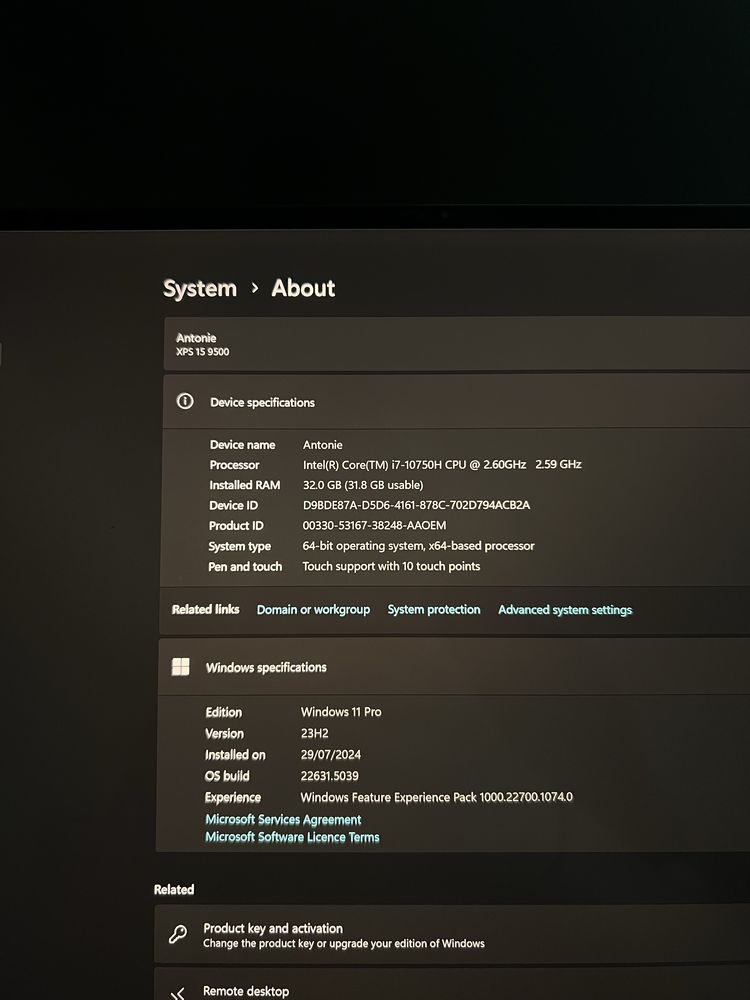This screenshot has height=1000, width=750.
Task: Click the Remote desktop icon
Action: [178, 992]
